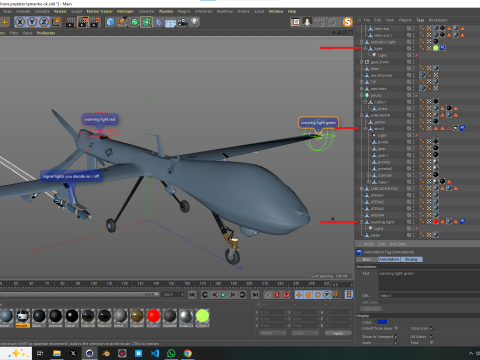Collapse the warning light object
The height and width of the screenshot is (360, 480).
pos(362,222)
